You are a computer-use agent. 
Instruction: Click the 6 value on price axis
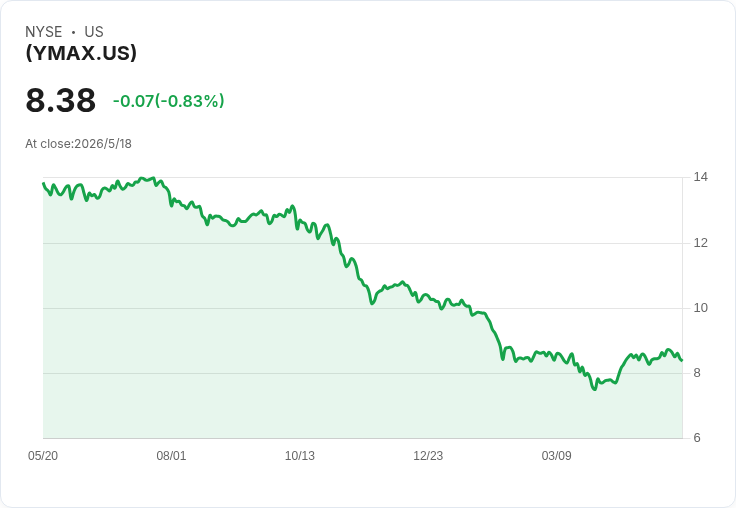click(697, 438)
